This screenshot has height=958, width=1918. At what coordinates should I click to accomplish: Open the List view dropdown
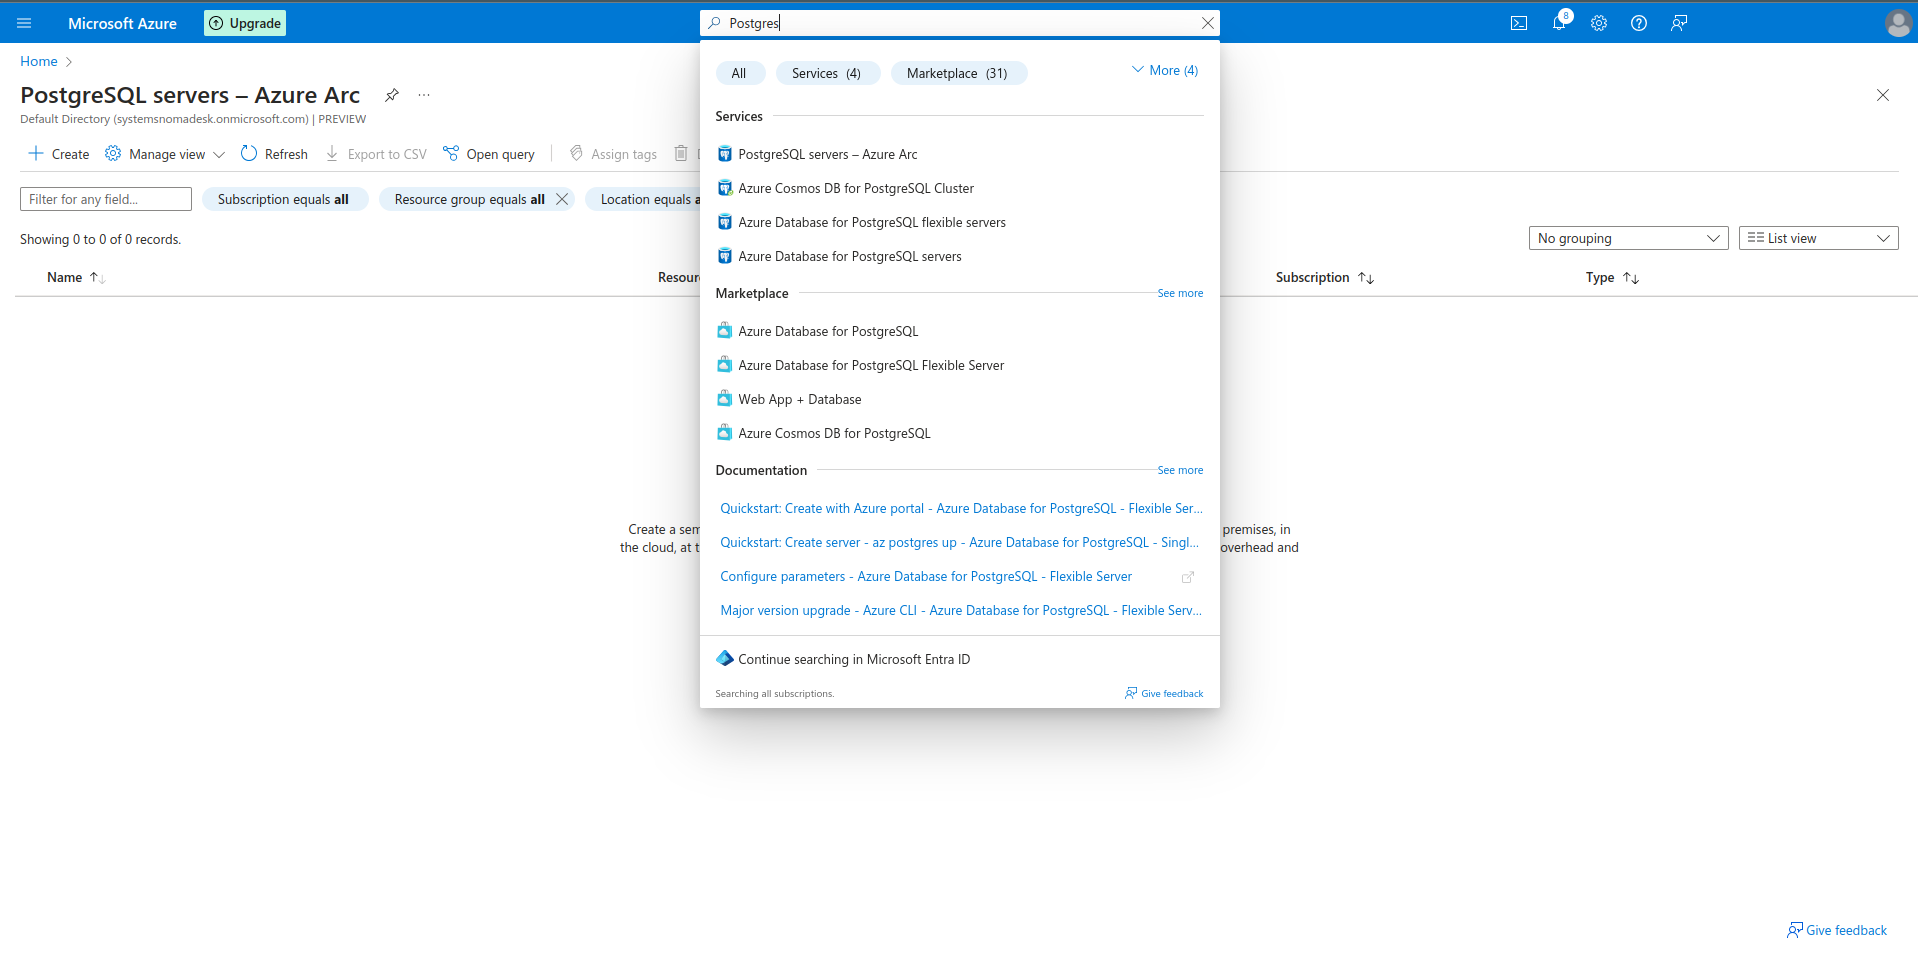point(1818,238)
